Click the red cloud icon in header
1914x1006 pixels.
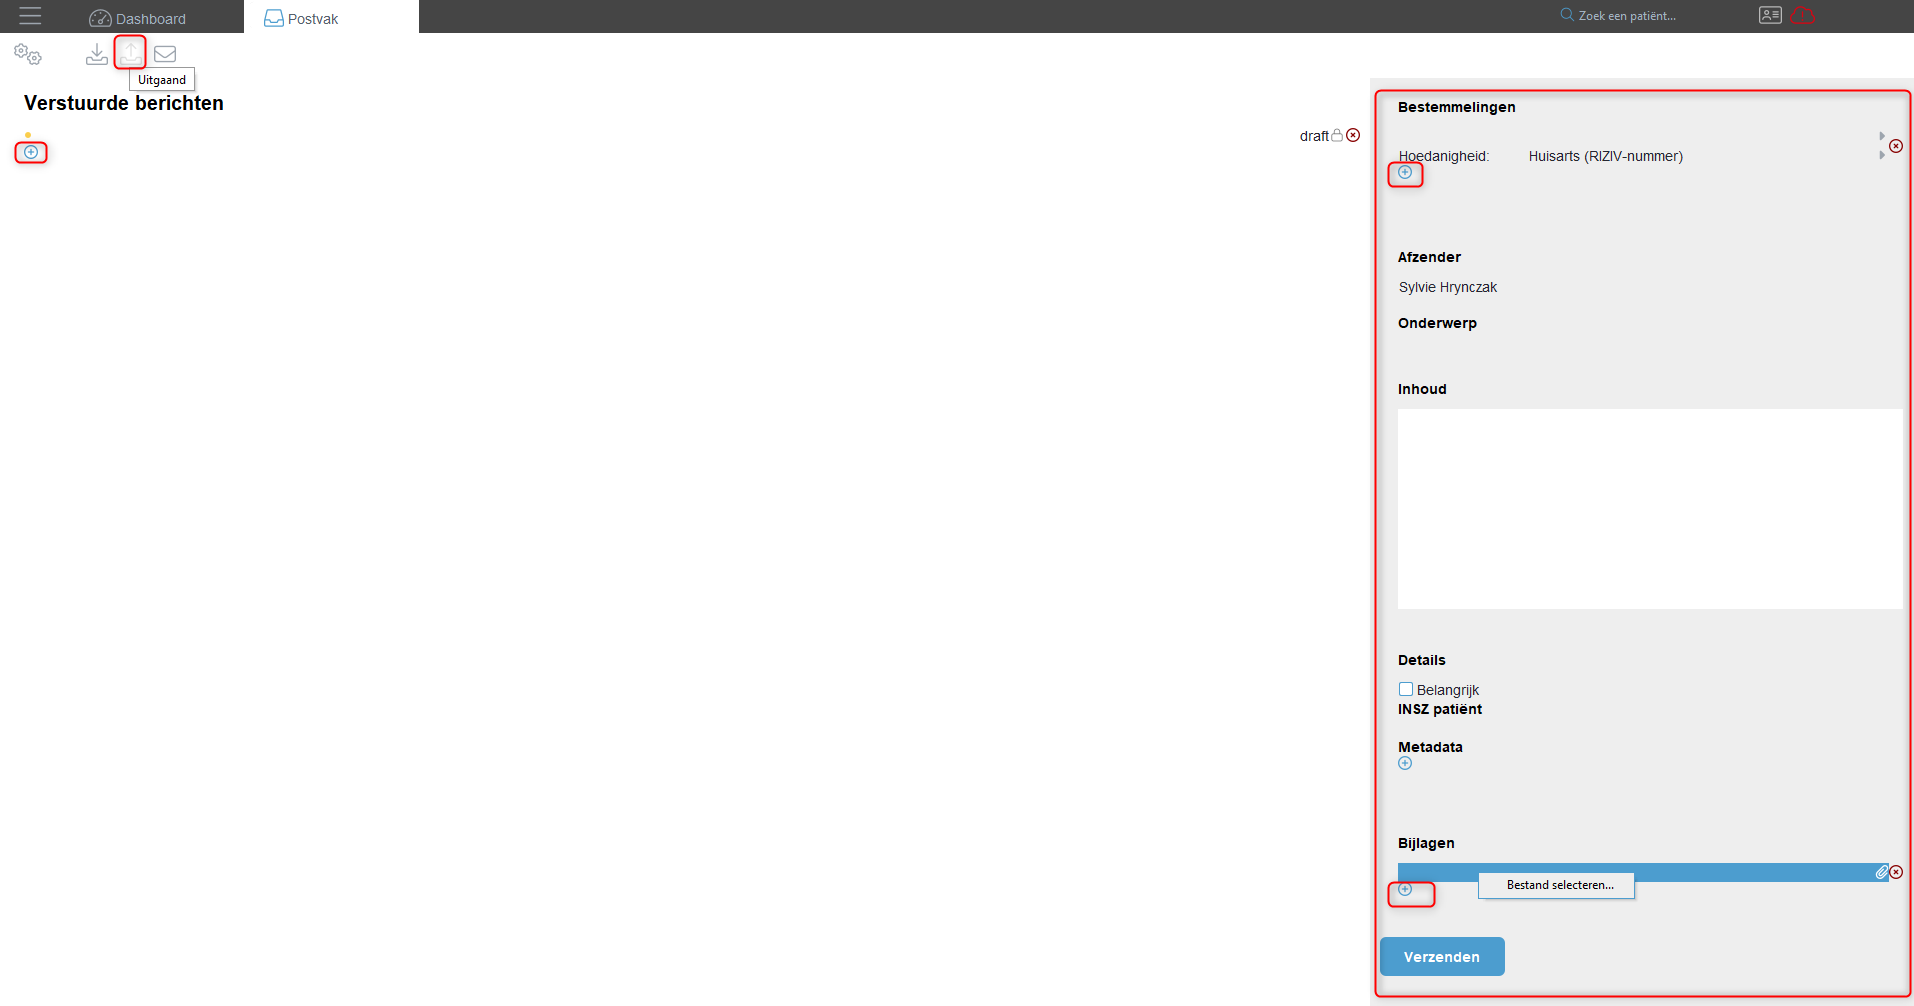[x=1803, y=15]
